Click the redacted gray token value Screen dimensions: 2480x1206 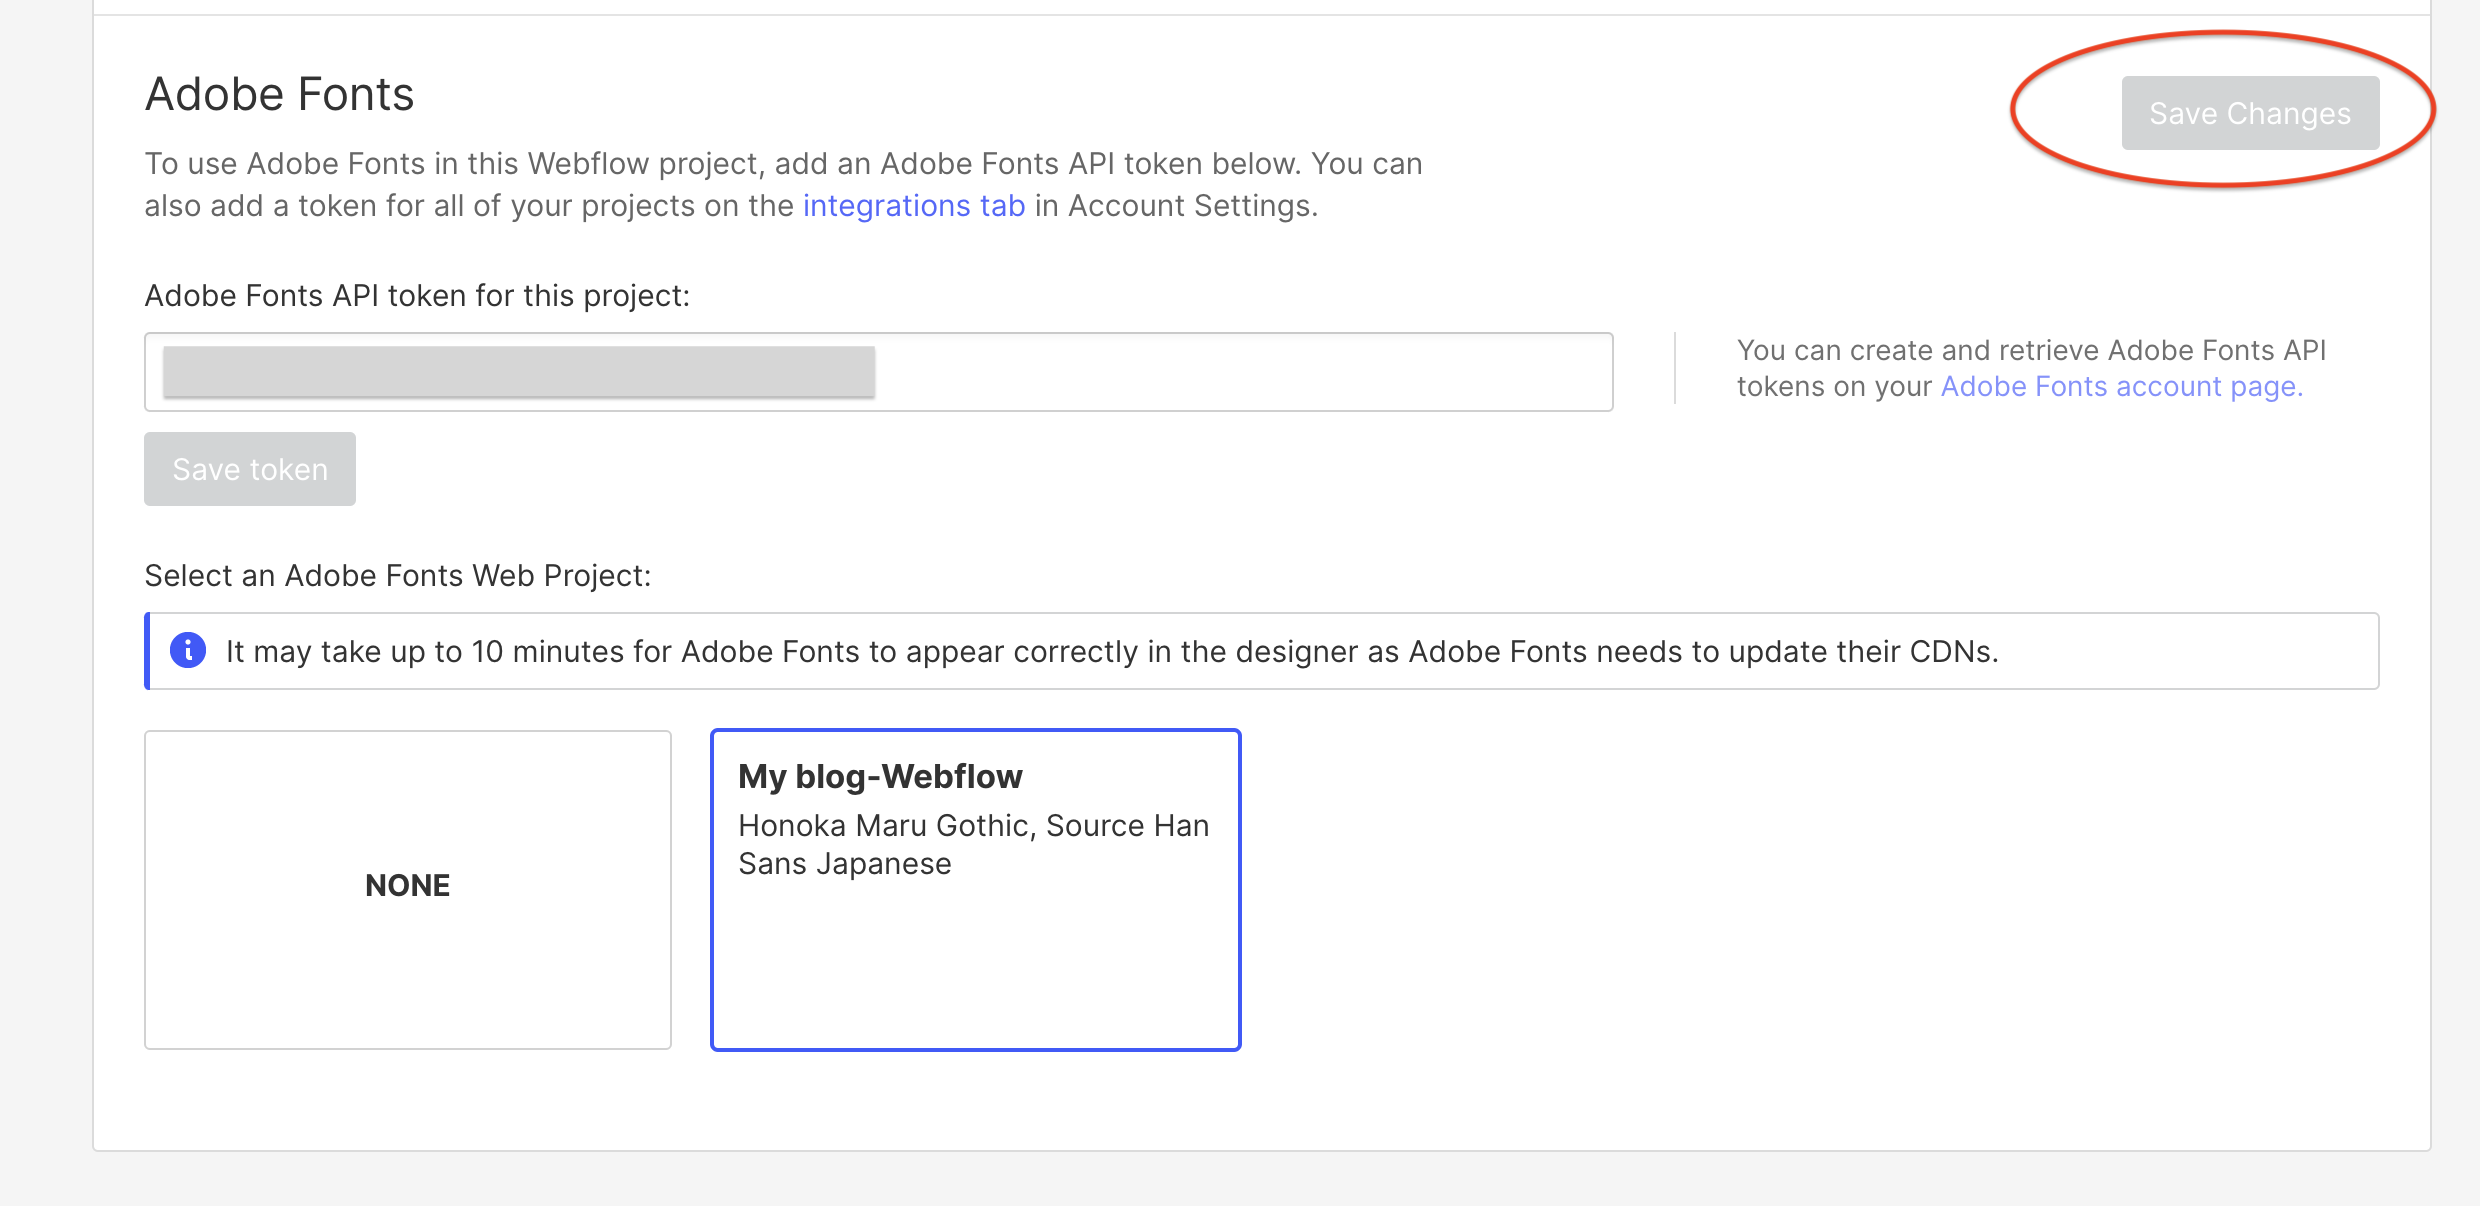pos(518,372)
